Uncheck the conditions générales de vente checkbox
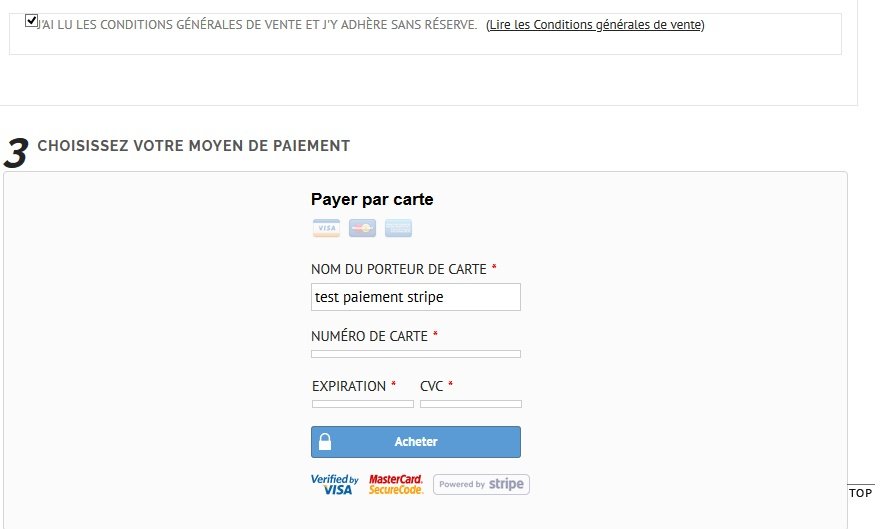This screenshot has height=529, width=889. [x=31, y=21]
